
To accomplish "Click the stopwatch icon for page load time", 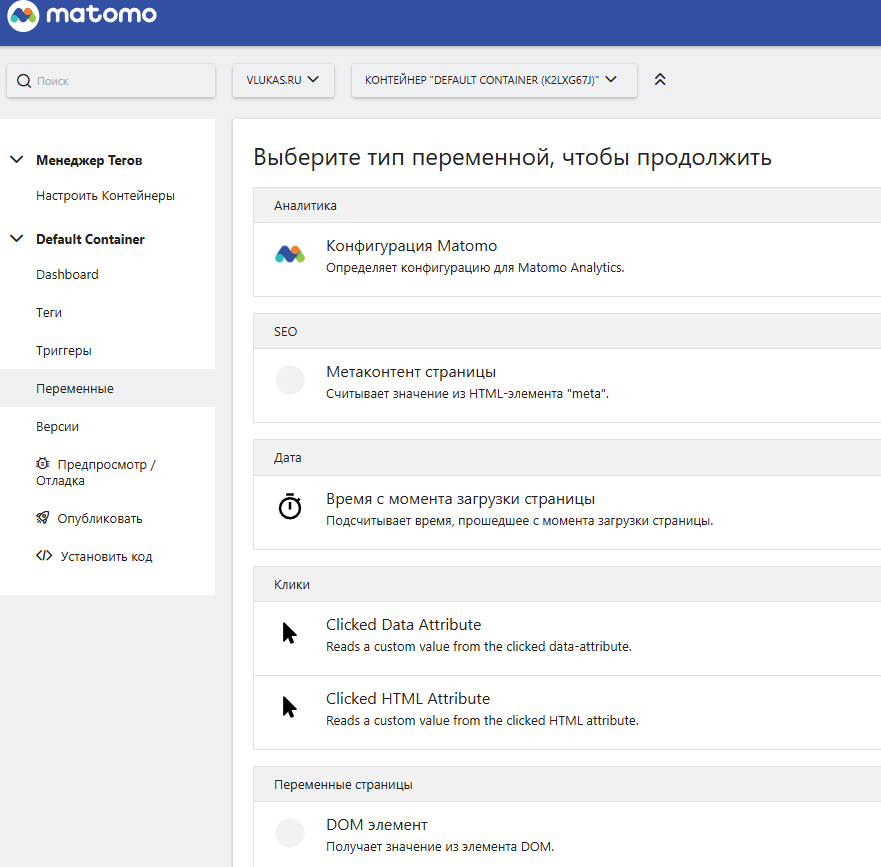I will [290, 507].
